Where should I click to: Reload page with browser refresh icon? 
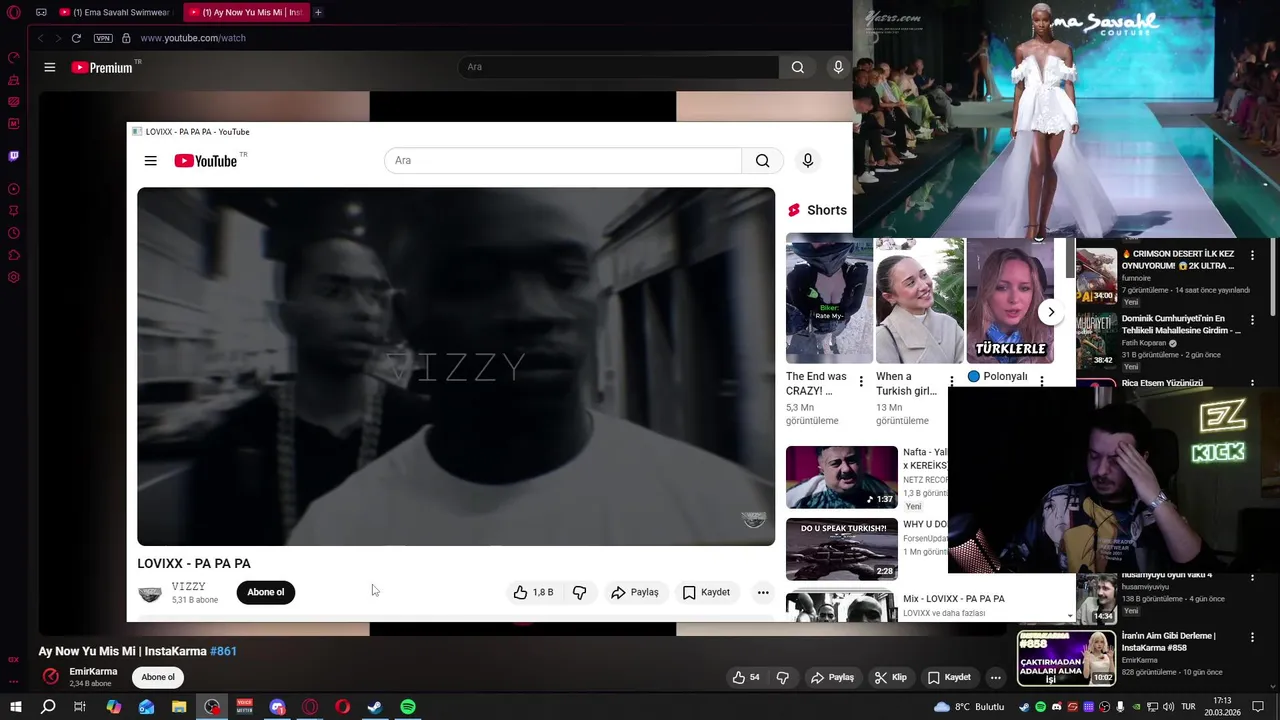tap(76, 38)
